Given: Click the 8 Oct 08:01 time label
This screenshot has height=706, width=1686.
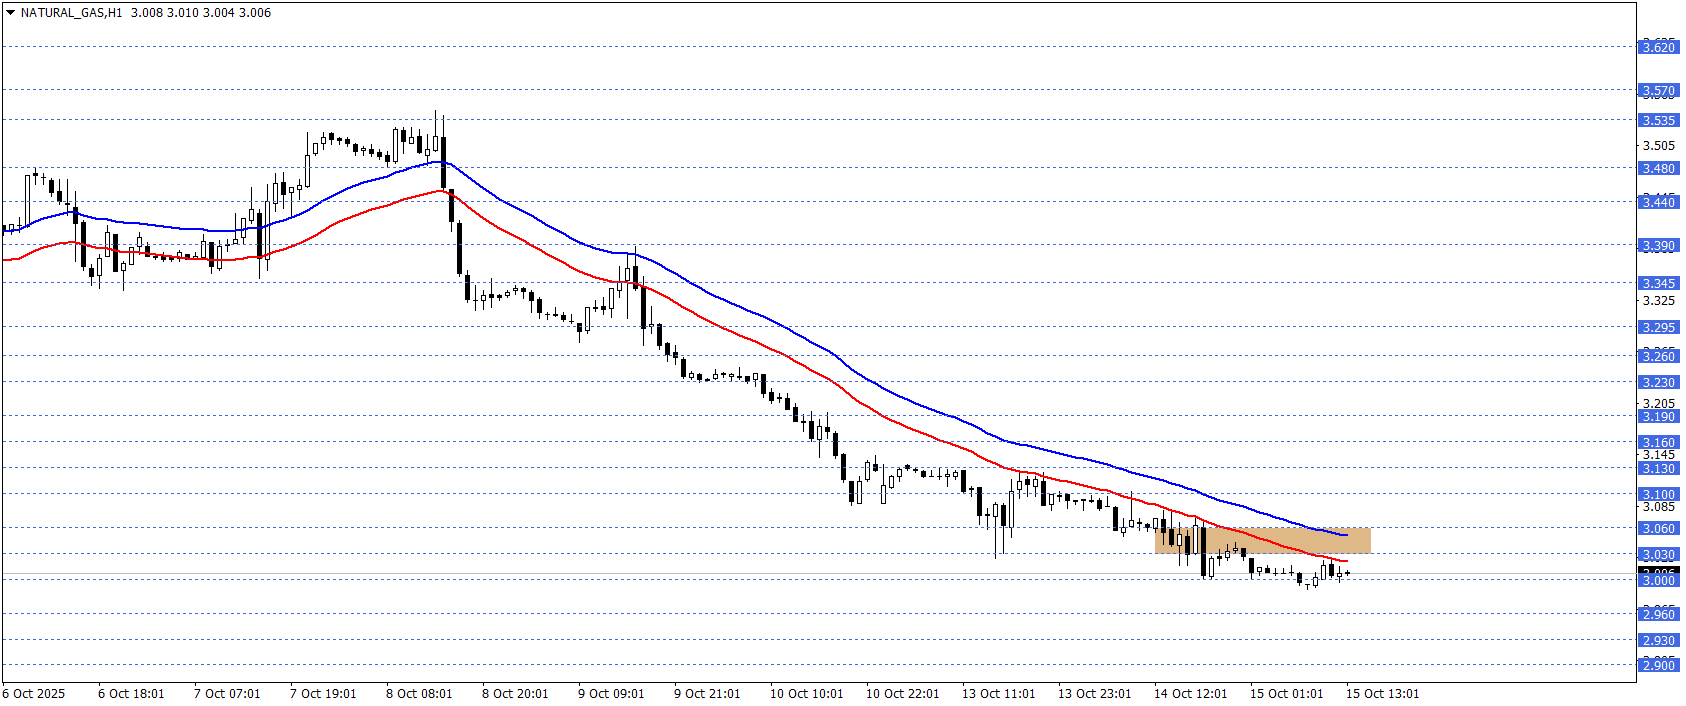Looking at the screenshot, I should 419,694.
